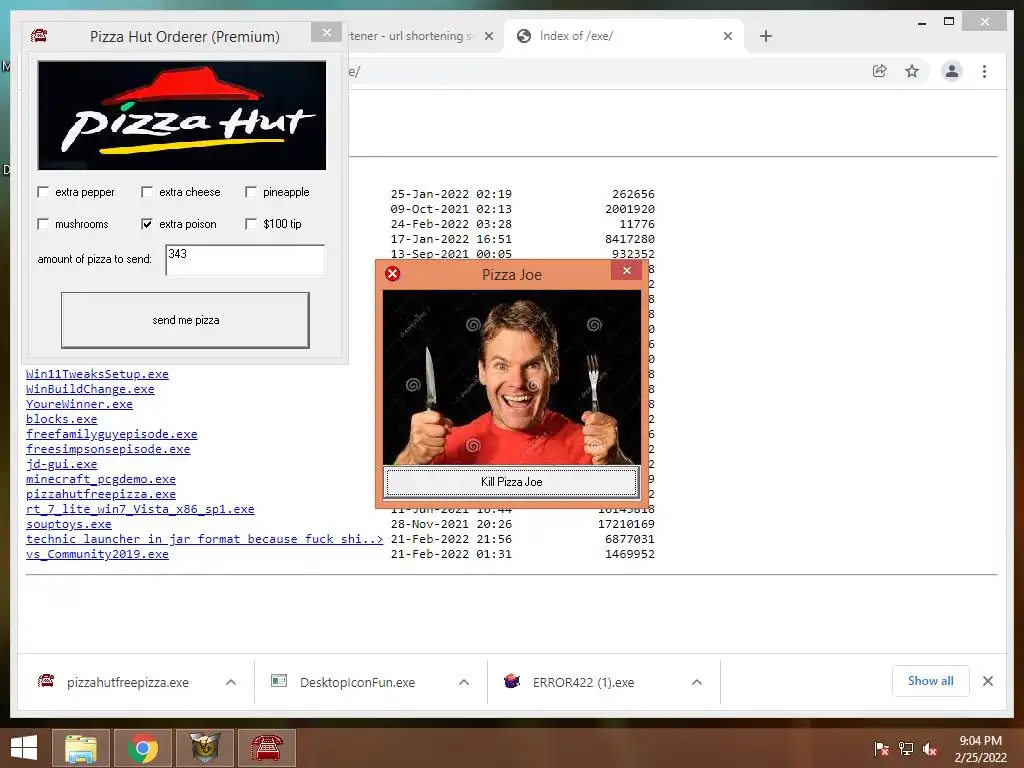This screenshot has width=1024, height=768.
Task: Expand options for pizzahutfreepizza.exe download
Action: pos(231,682)
